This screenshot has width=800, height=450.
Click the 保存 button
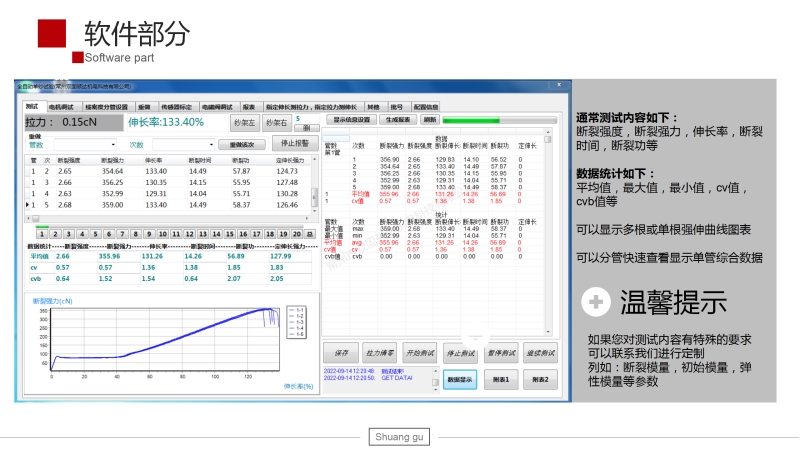coord(341,353)
